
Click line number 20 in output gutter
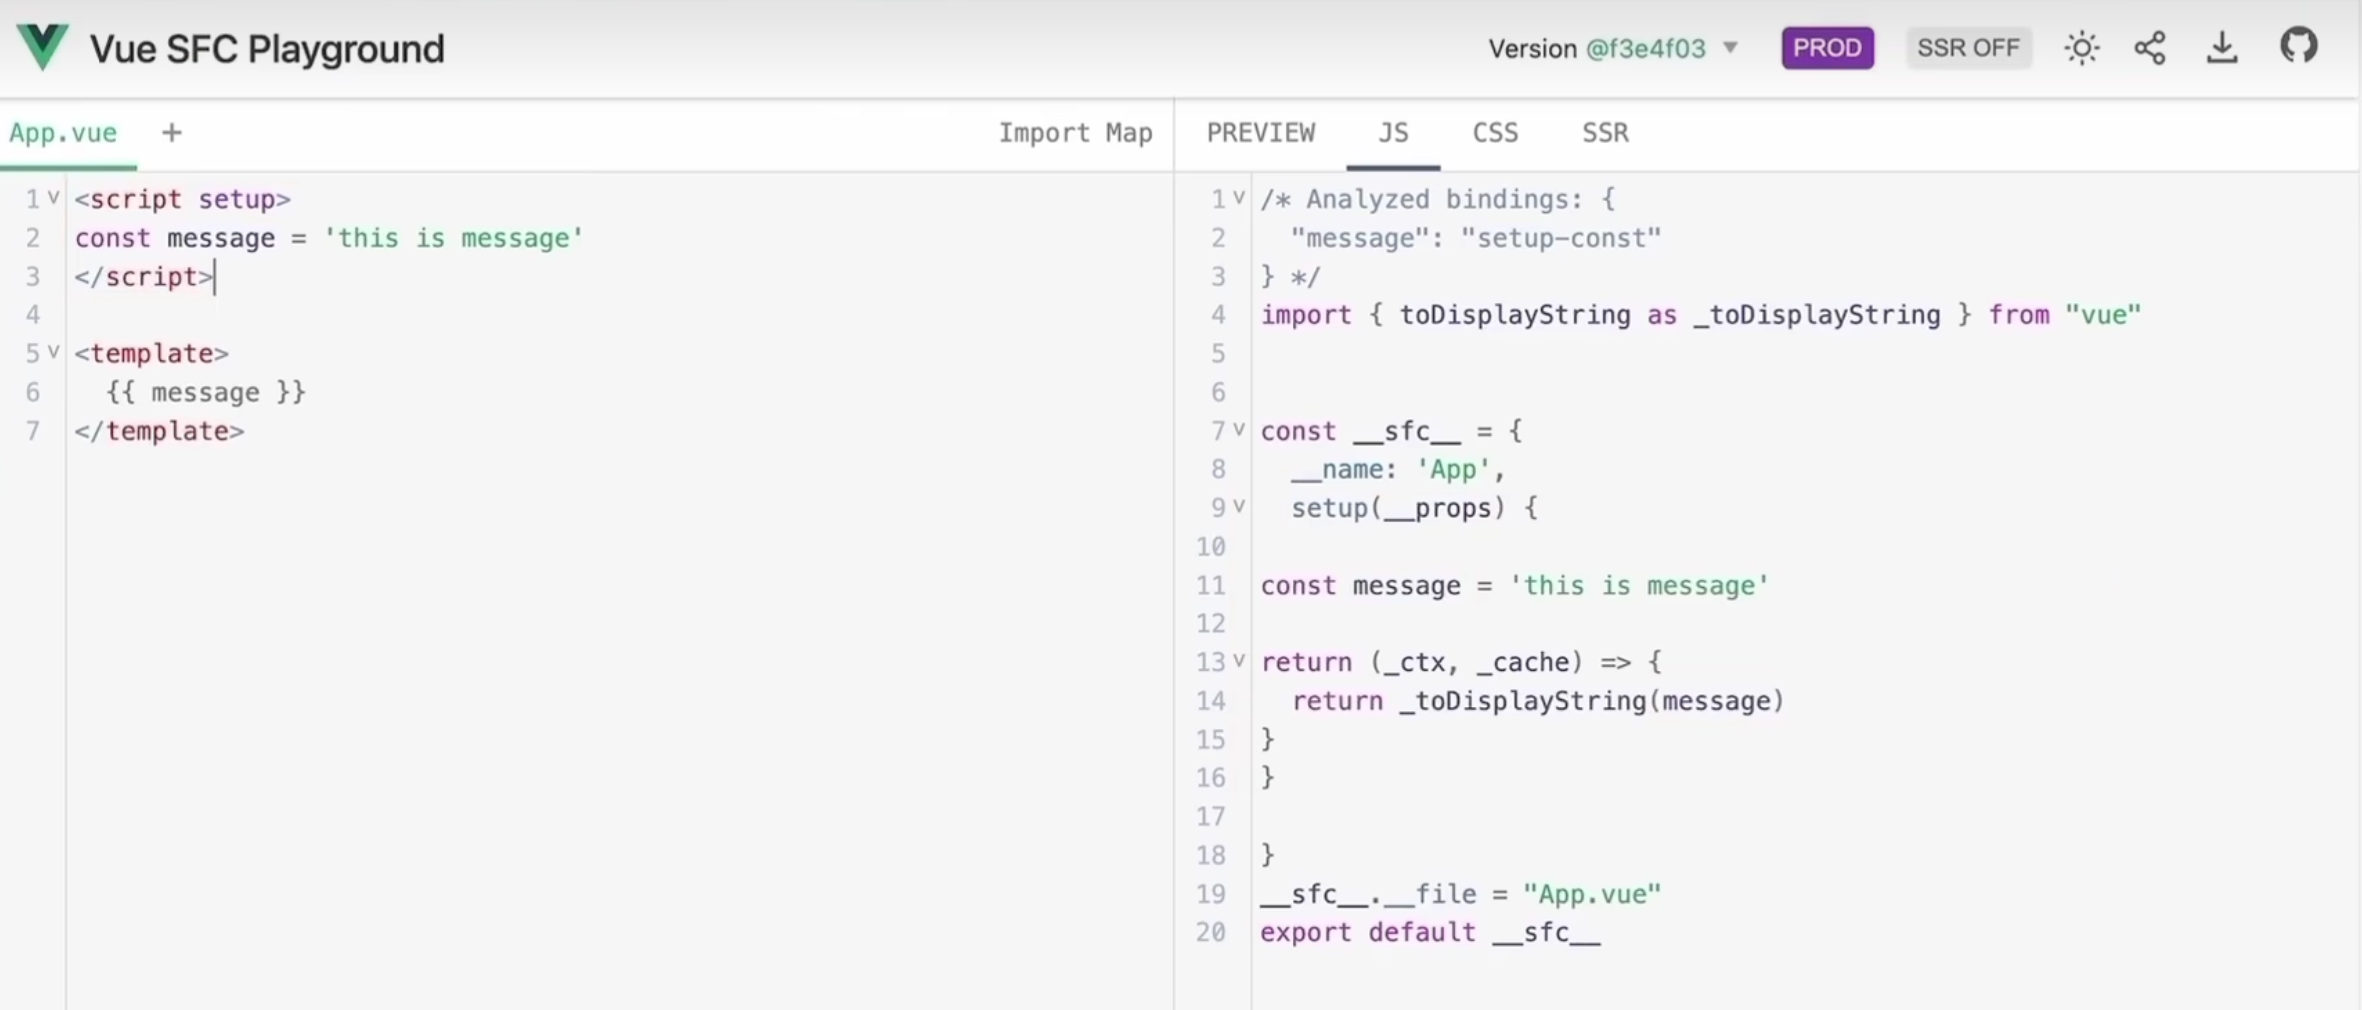point(1211,932)
